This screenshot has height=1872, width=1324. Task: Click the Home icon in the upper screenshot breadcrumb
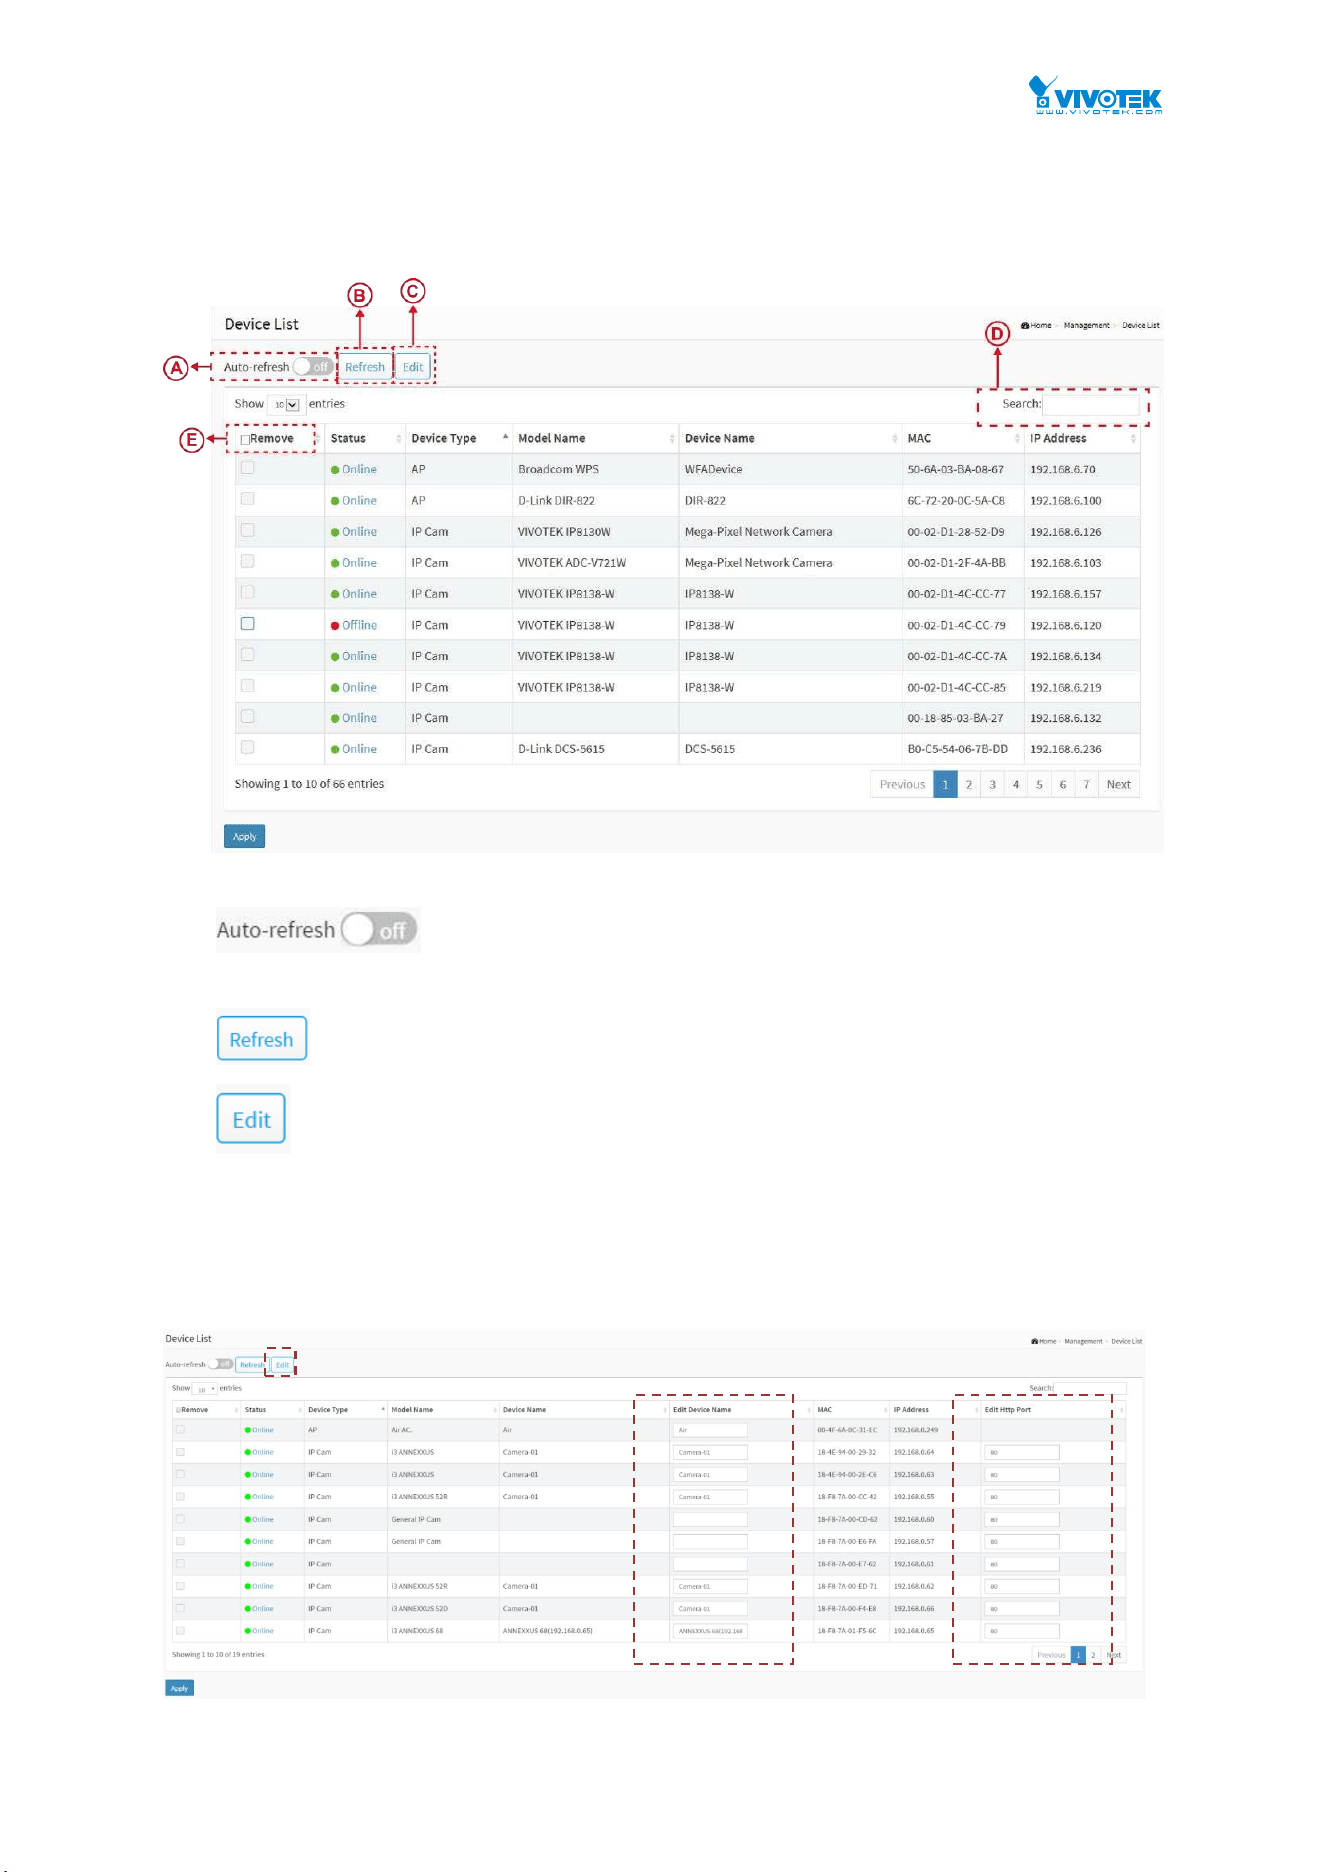click(1025, 325)
